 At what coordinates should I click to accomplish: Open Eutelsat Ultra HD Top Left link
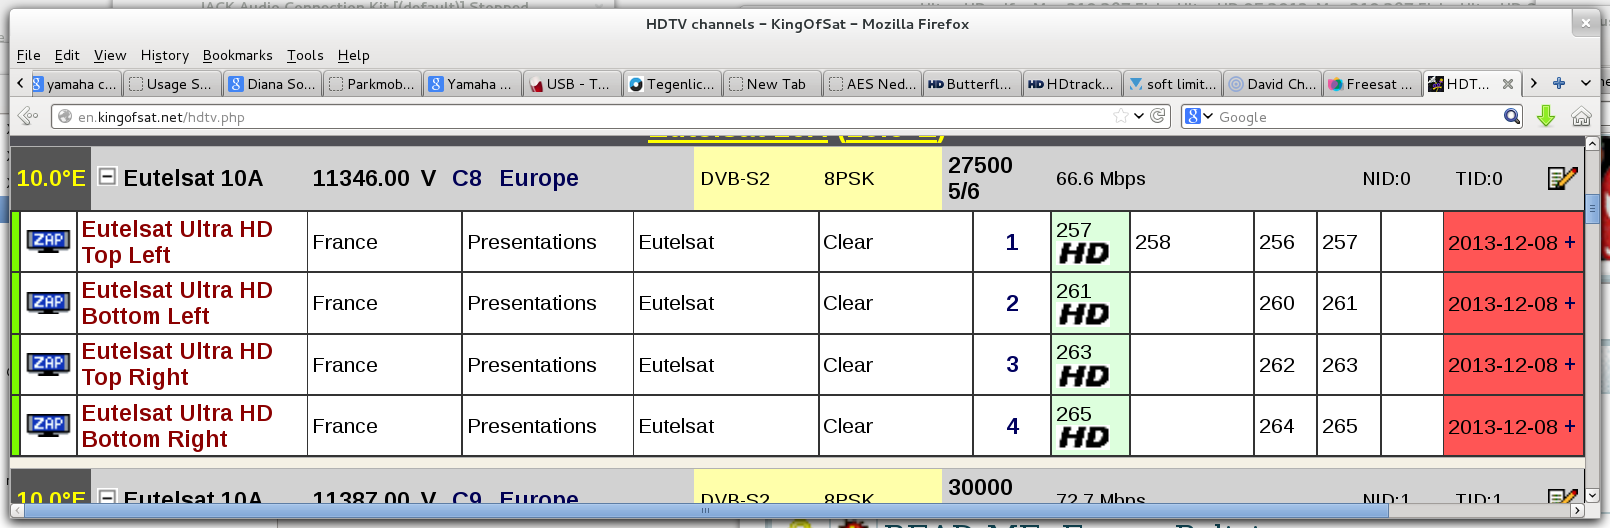point(177,242)
